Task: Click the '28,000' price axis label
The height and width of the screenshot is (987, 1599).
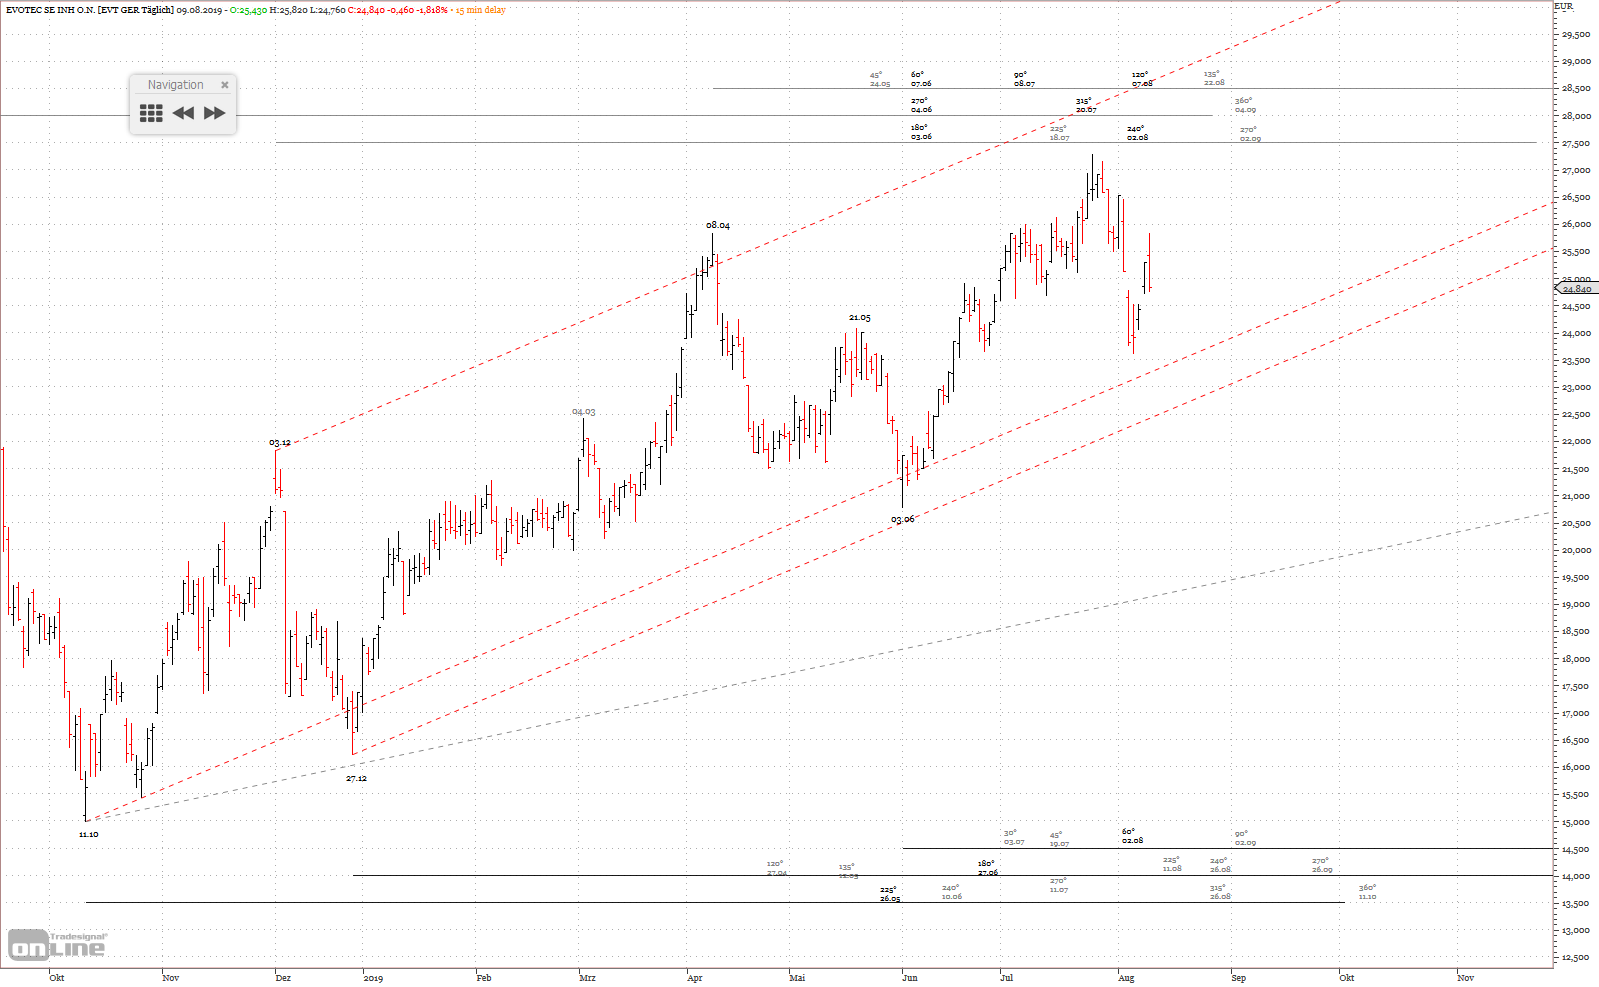Action: (x=1576, y=116)
